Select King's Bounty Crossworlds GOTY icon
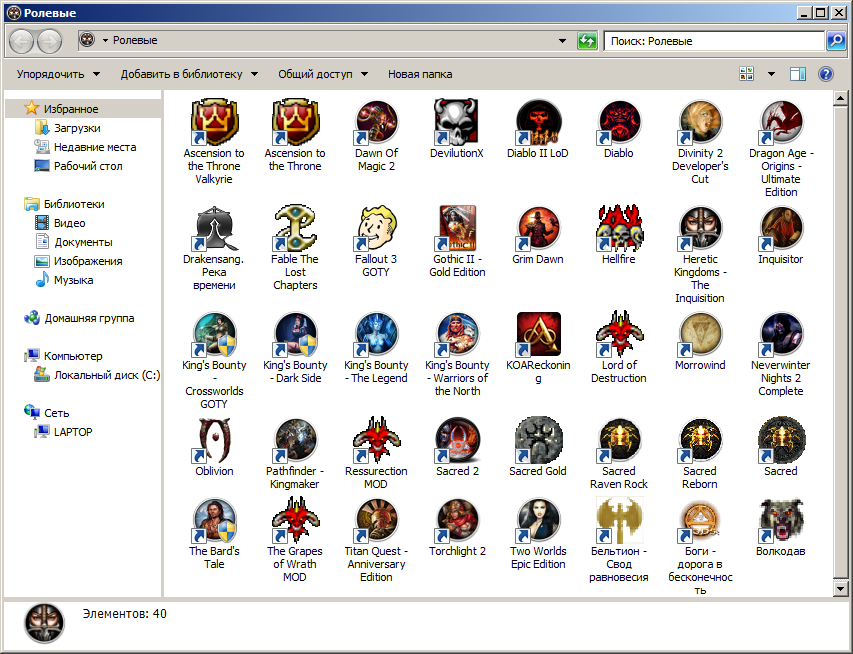Screen dimensions: 853x654 tap(214, 334)
